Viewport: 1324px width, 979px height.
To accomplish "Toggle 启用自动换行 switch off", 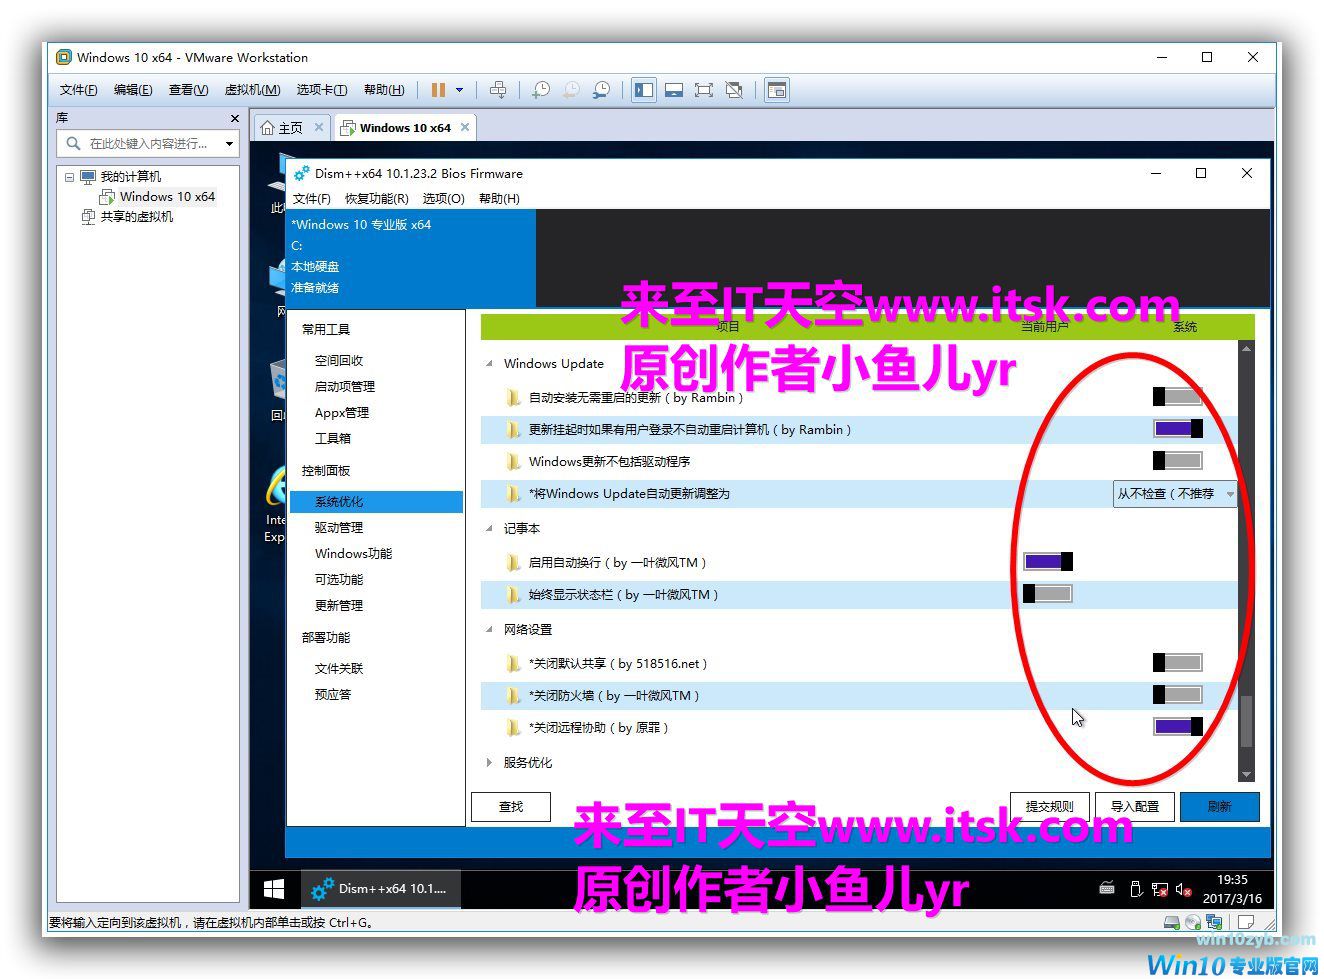I will [1047, 562].
